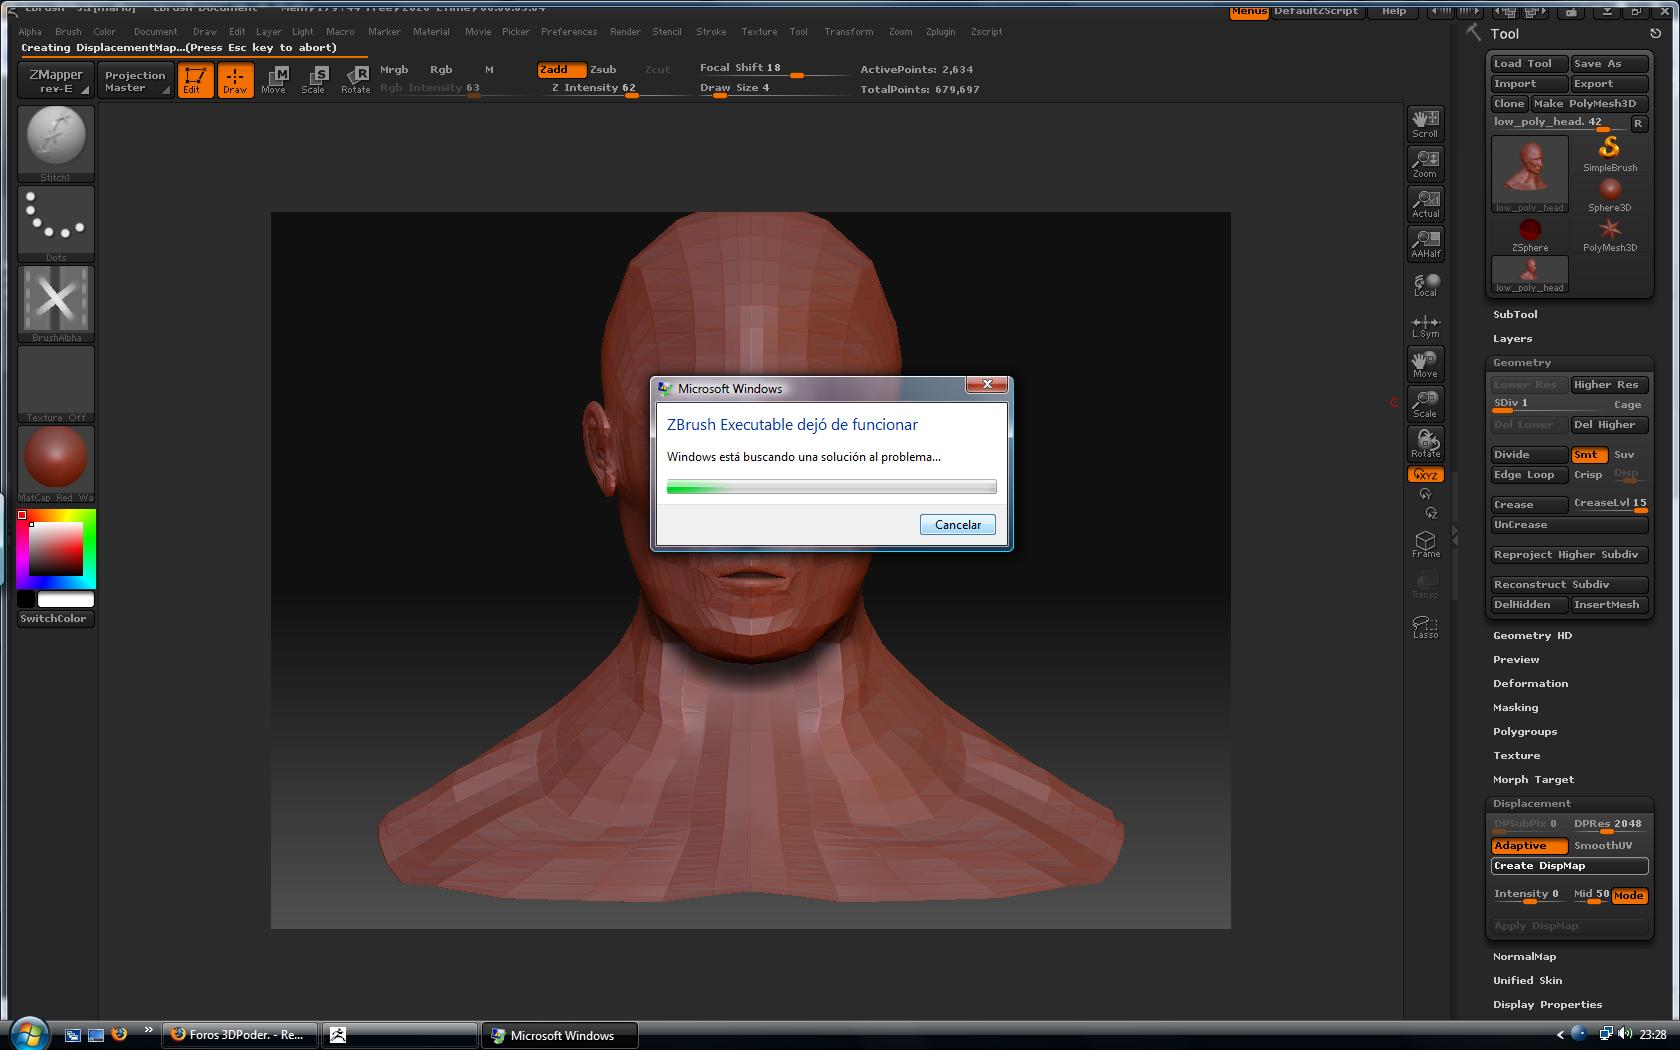This screenshot has width=1680, height=1050.
Task: Select the ZSphere tool
Action: [1530, 235]
